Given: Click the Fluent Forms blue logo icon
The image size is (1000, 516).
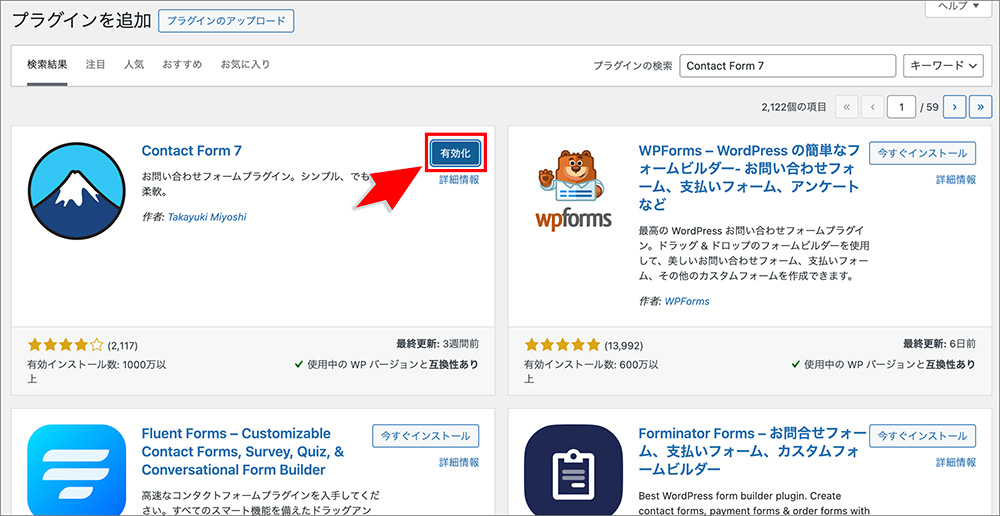Looking at the screenshot, I should coord(77,470).
